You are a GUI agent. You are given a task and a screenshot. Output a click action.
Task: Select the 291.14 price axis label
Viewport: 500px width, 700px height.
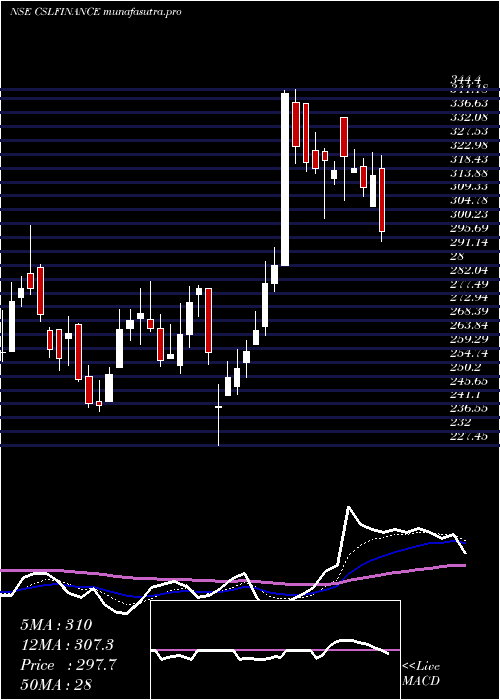tap(469, 242)
